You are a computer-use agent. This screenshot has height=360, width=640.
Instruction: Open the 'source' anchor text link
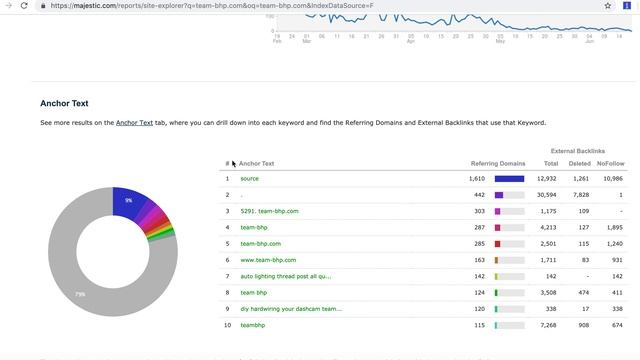[x=249, y=178]
